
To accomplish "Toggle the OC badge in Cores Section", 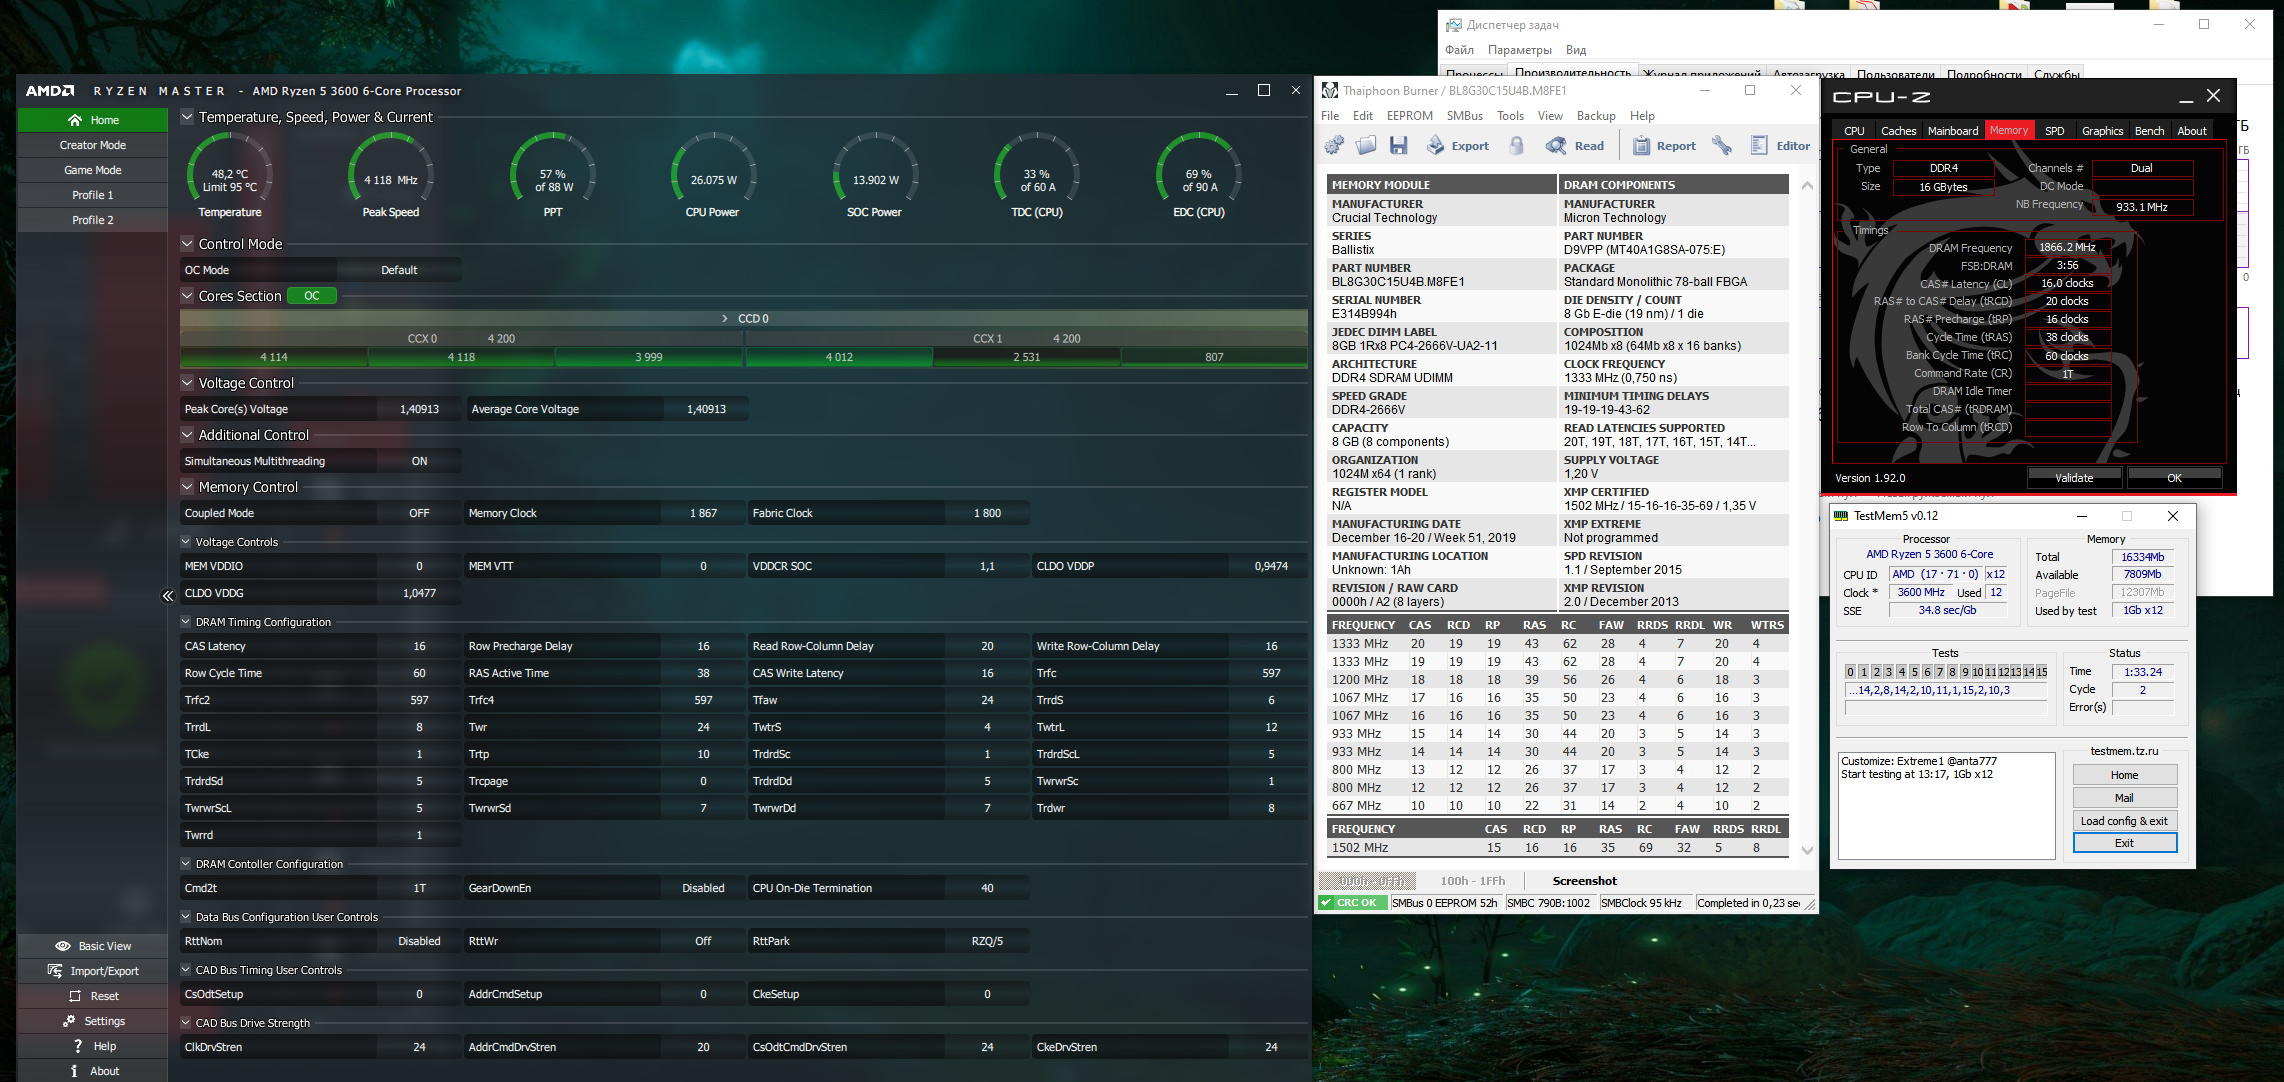I will [x=312, y=296].
